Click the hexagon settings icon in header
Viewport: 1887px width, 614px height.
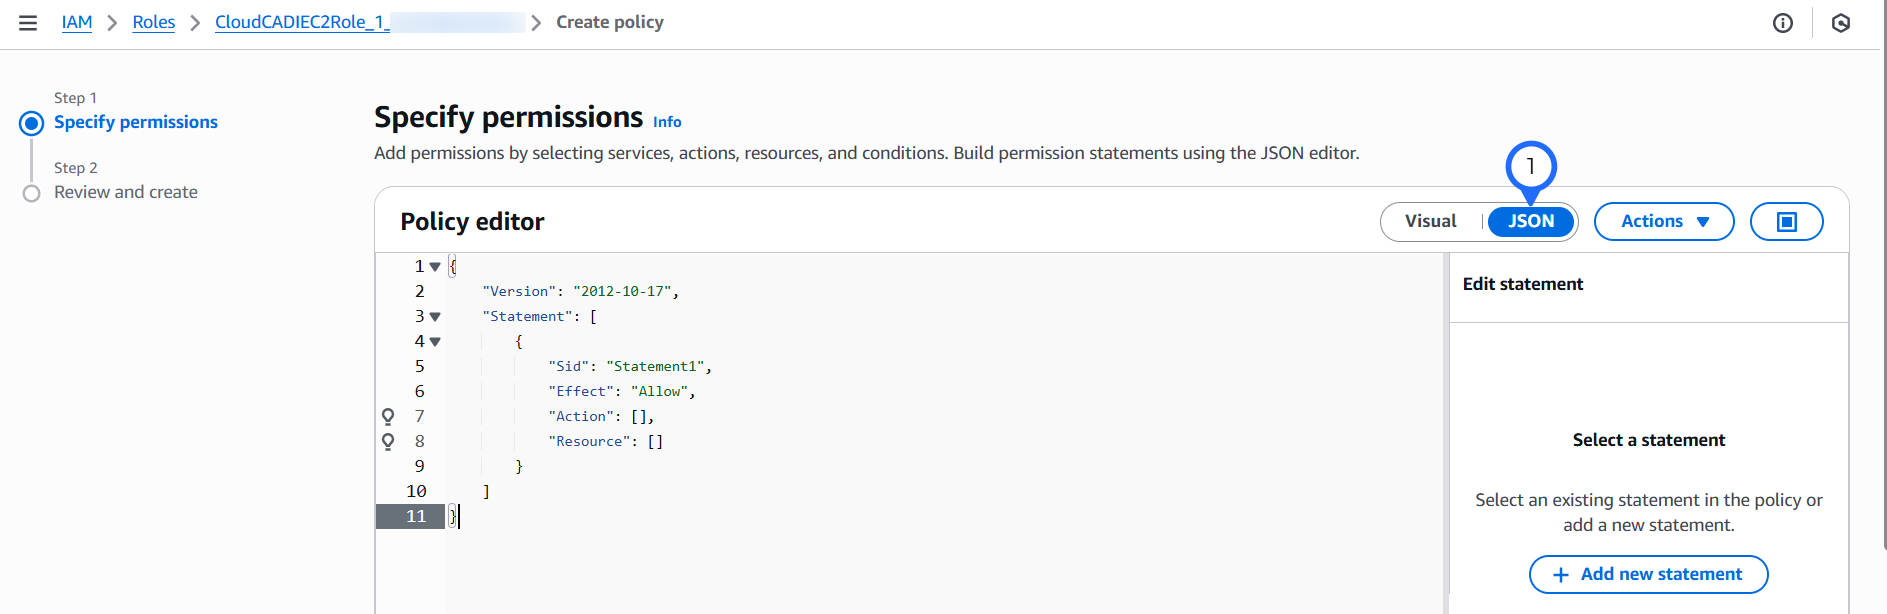click(x=1840, y=23)
